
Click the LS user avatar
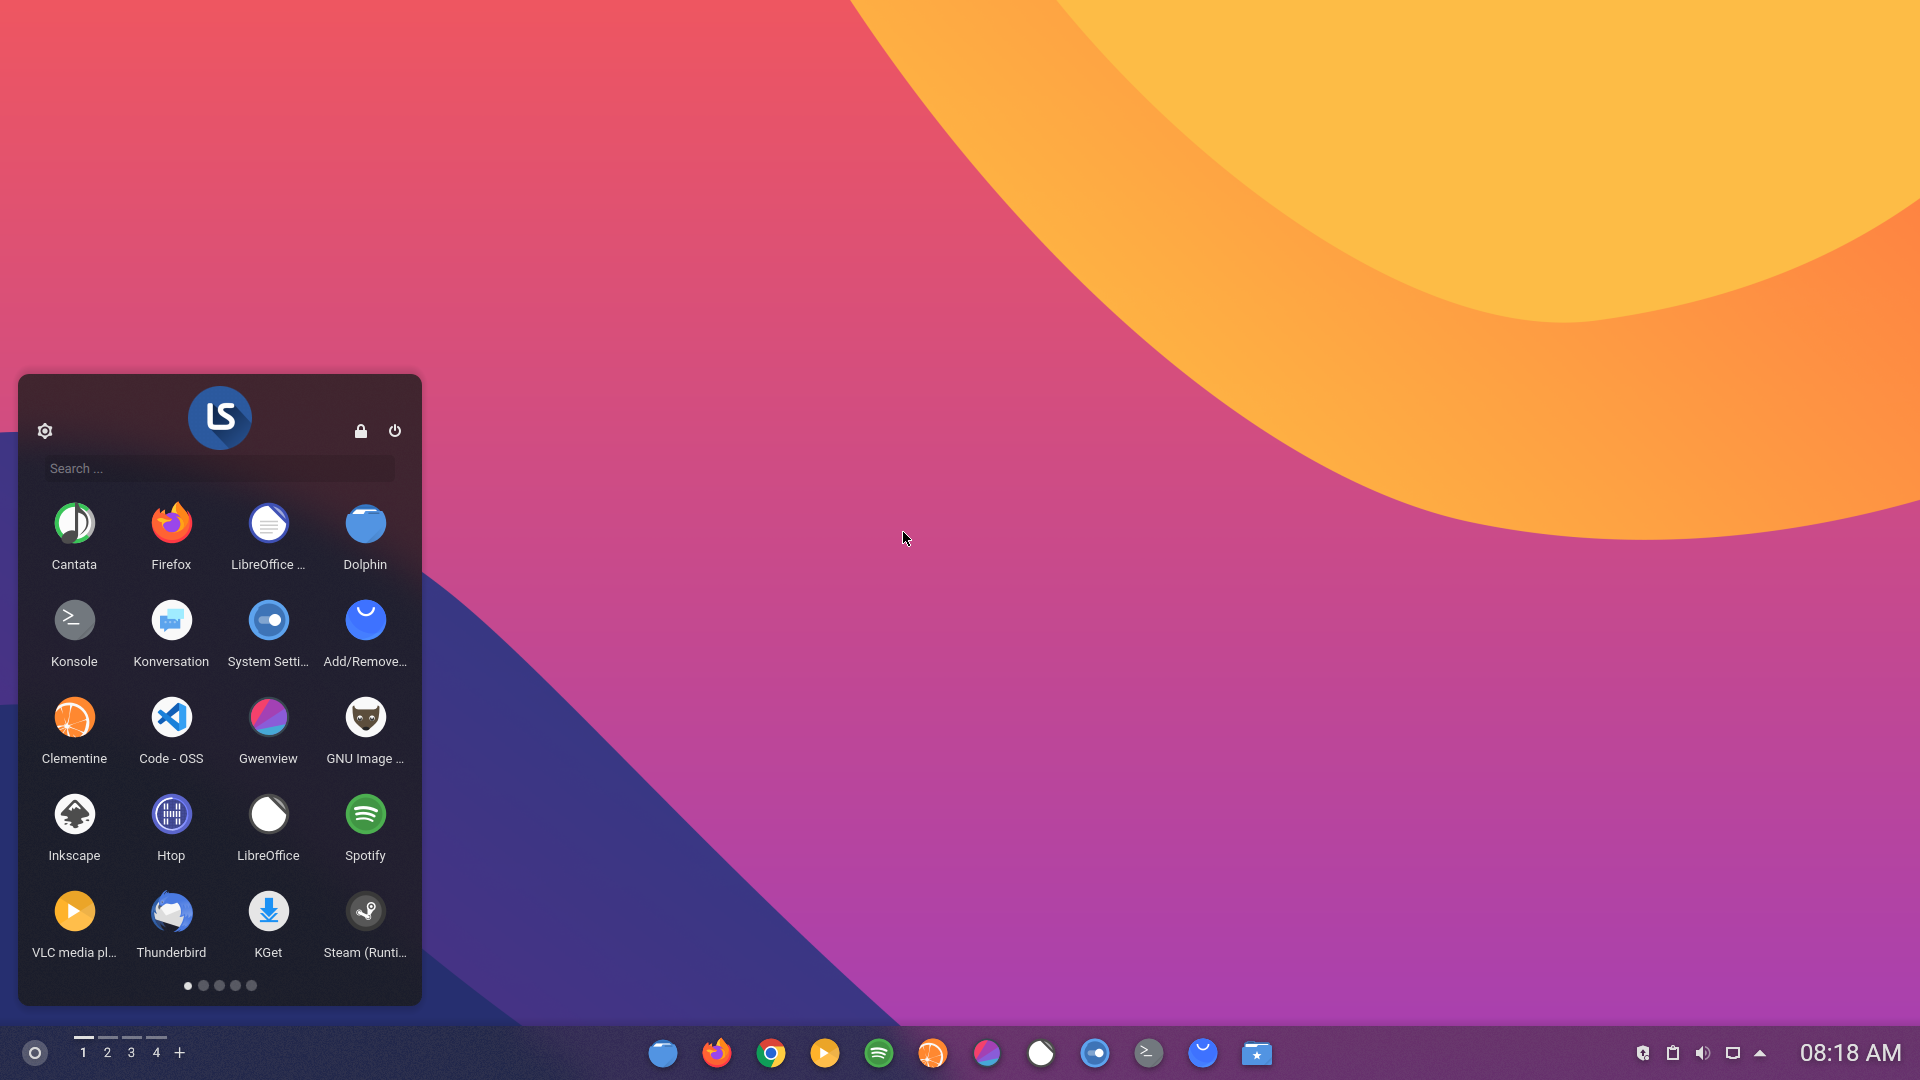tap(220, 418)
